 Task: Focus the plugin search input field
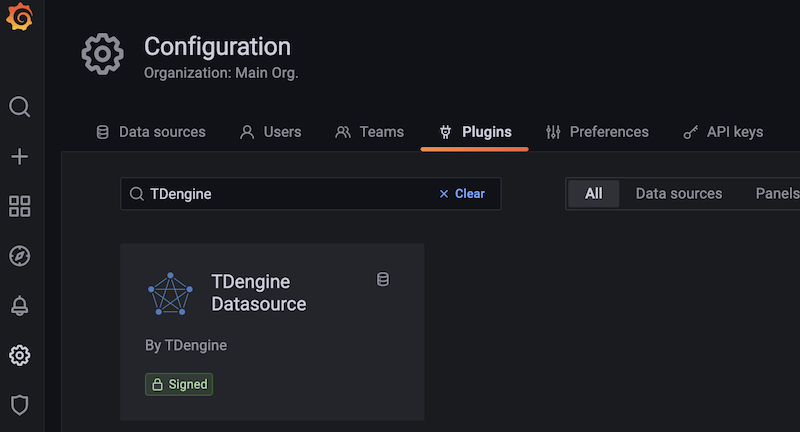click(311, 194)
